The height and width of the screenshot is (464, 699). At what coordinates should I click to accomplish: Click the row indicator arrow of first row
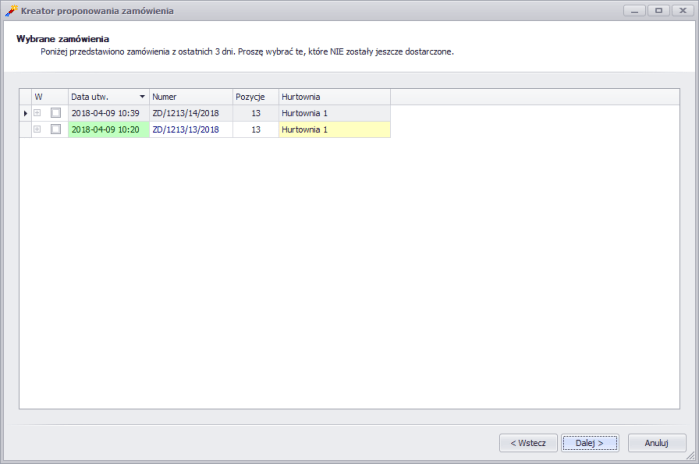tap(25, 113)
